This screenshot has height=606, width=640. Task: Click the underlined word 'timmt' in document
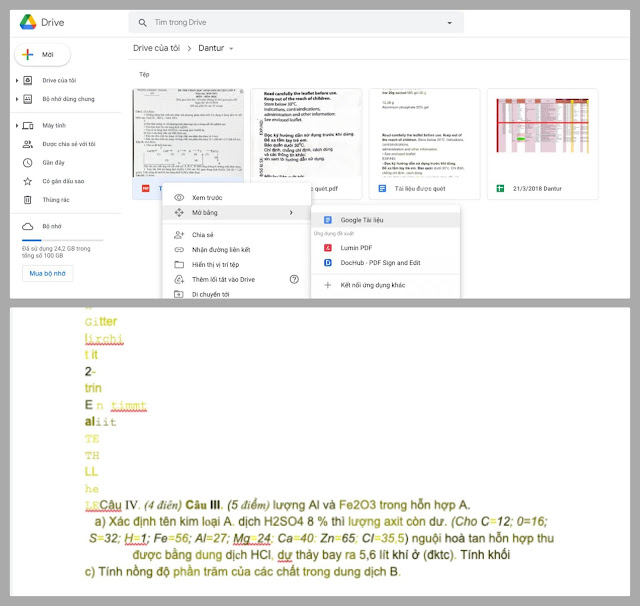coord(129,406)
